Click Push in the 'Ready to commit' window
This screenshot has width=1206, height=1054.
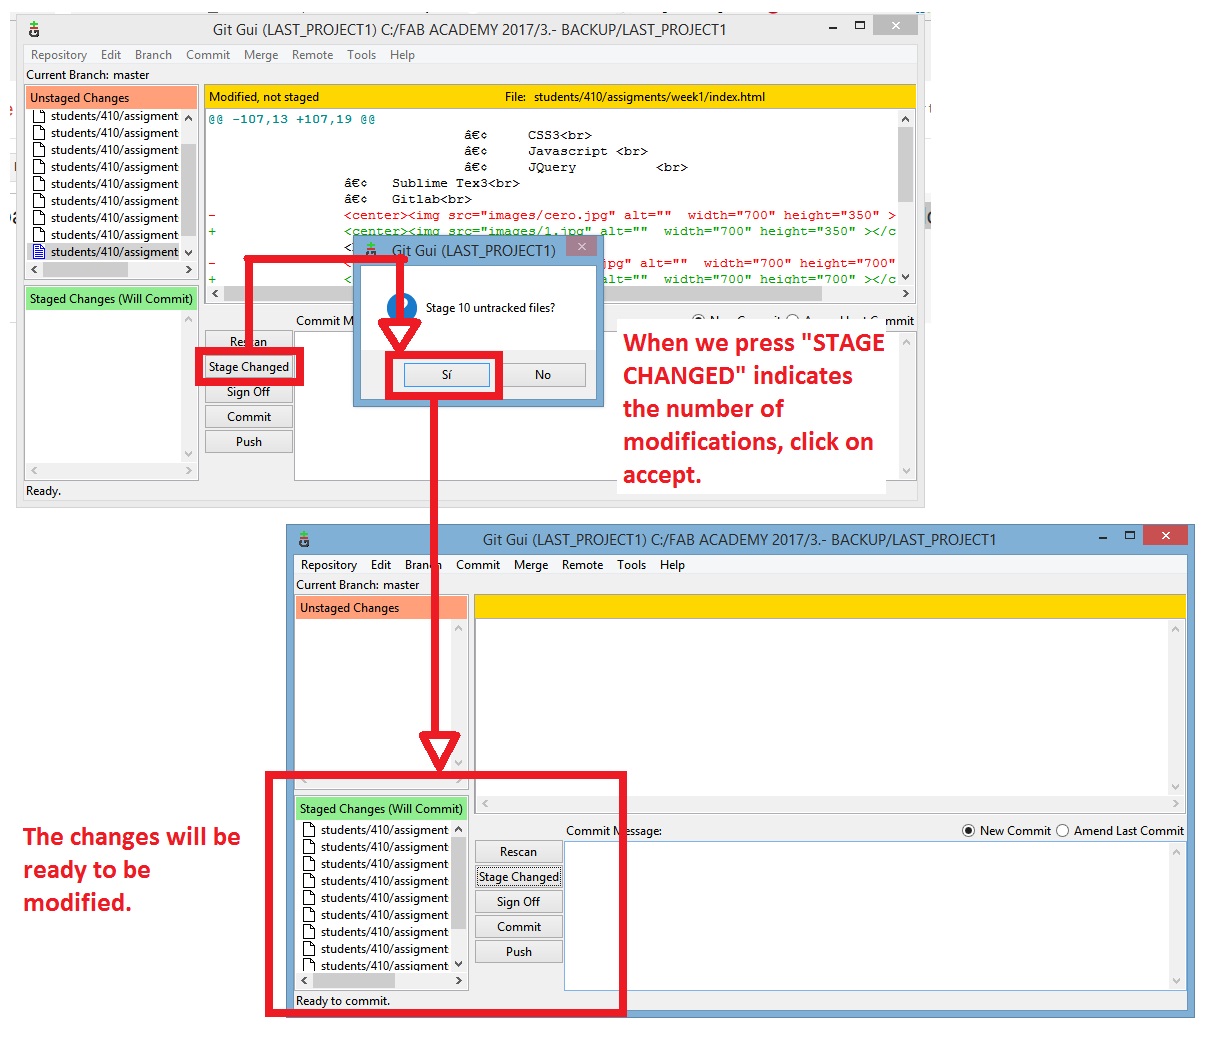[519, 952]
